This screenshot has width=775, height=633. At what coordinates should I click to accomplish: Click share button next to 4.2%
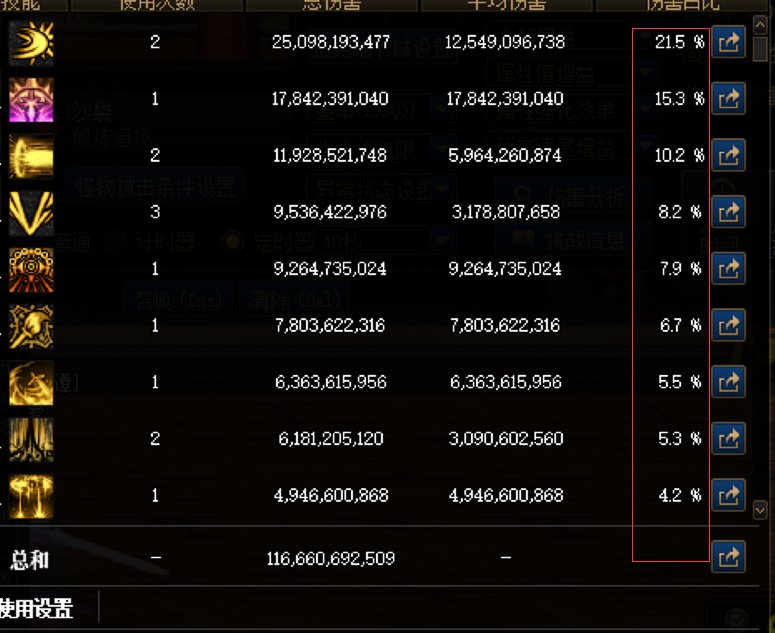click(x=728, y=495)
